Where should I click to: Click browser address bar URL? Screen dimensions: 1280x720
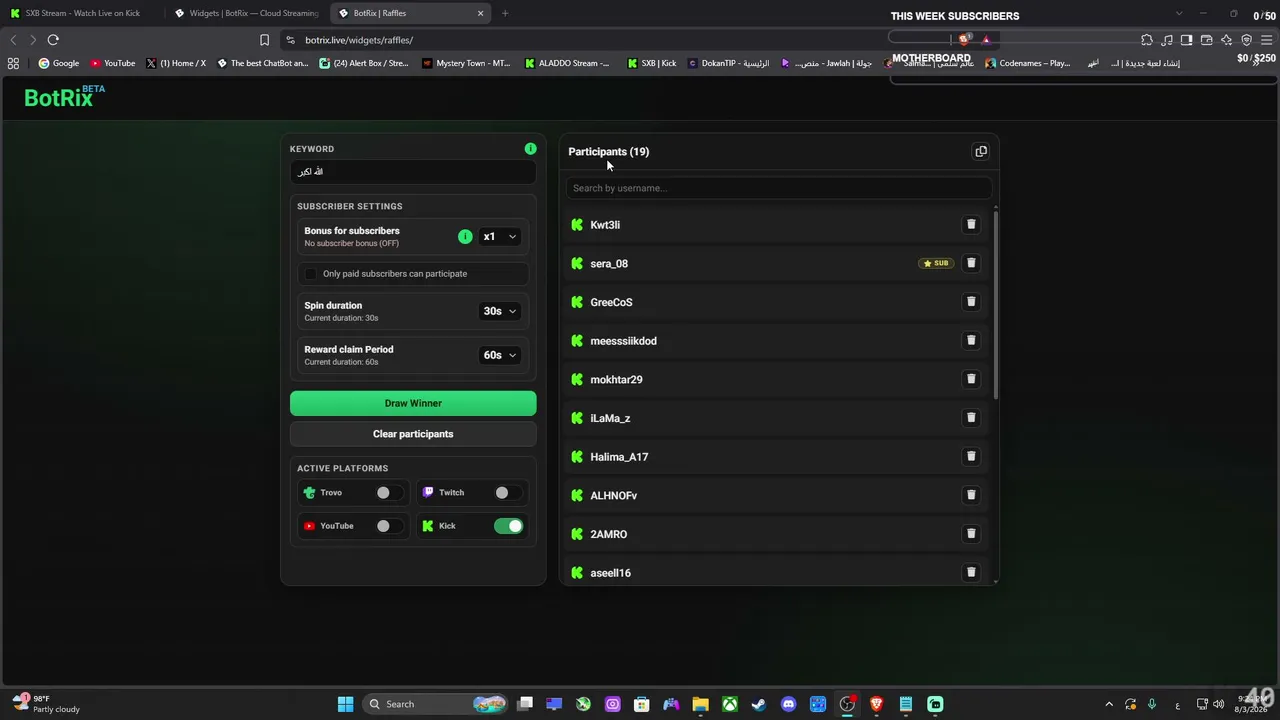click(x=359, y=40)
